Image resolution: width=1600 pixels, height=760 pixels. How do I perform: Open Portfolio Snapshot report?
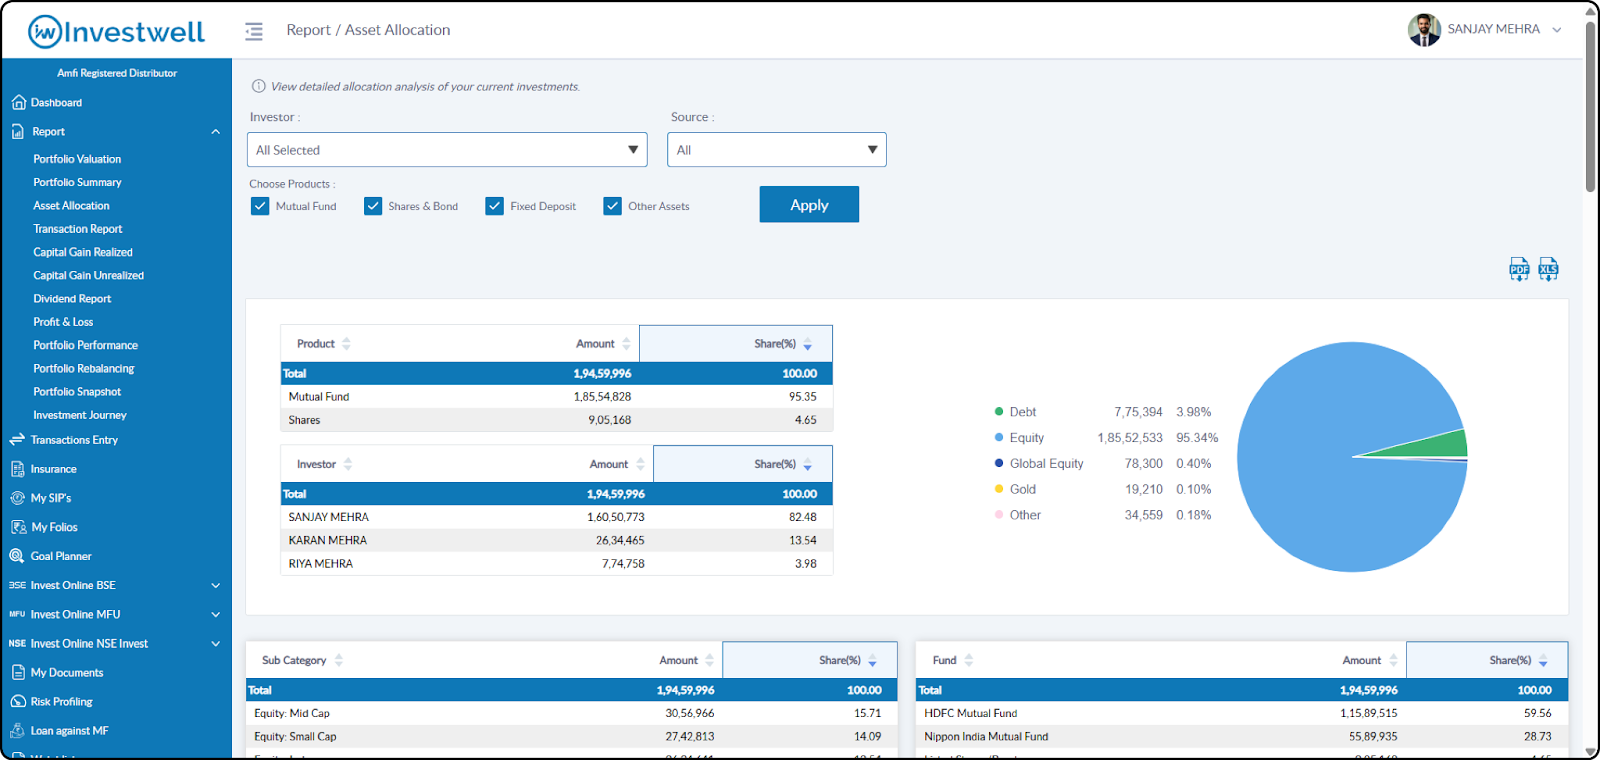point(77,392)
